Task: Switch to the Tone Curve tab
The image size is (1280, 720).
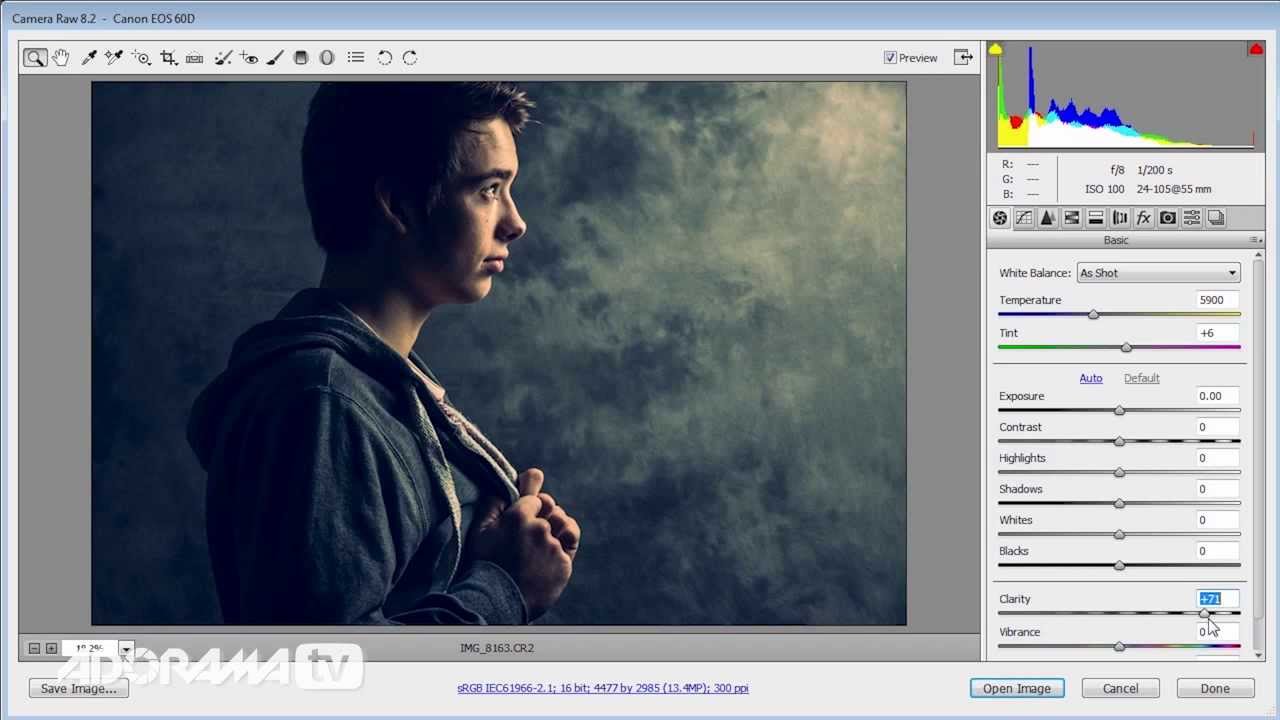Action: pos(1023,218)
